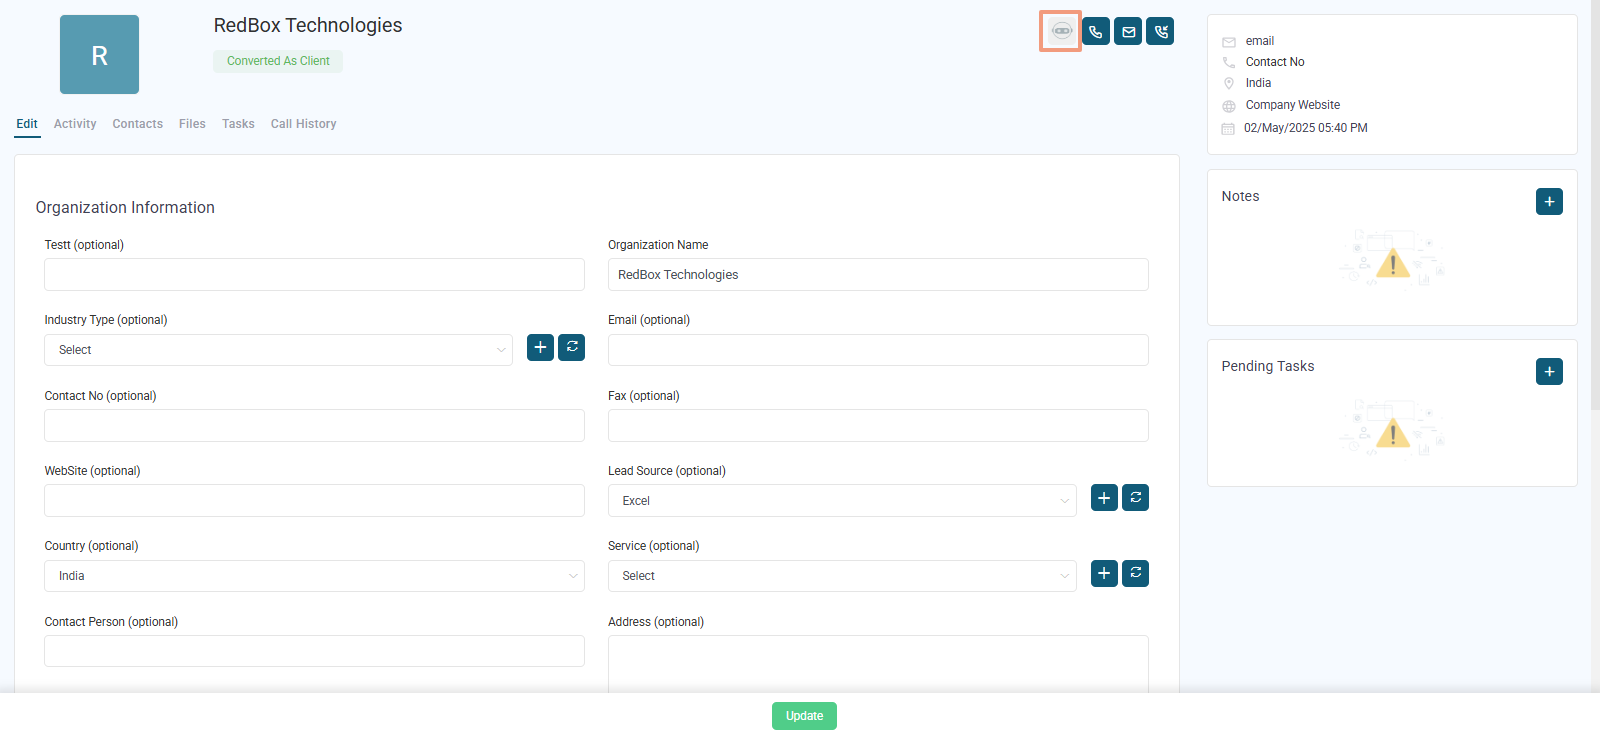Refresh the Industry Type list
Viewport: 1600px width, 739px height.
coord(571,347)
